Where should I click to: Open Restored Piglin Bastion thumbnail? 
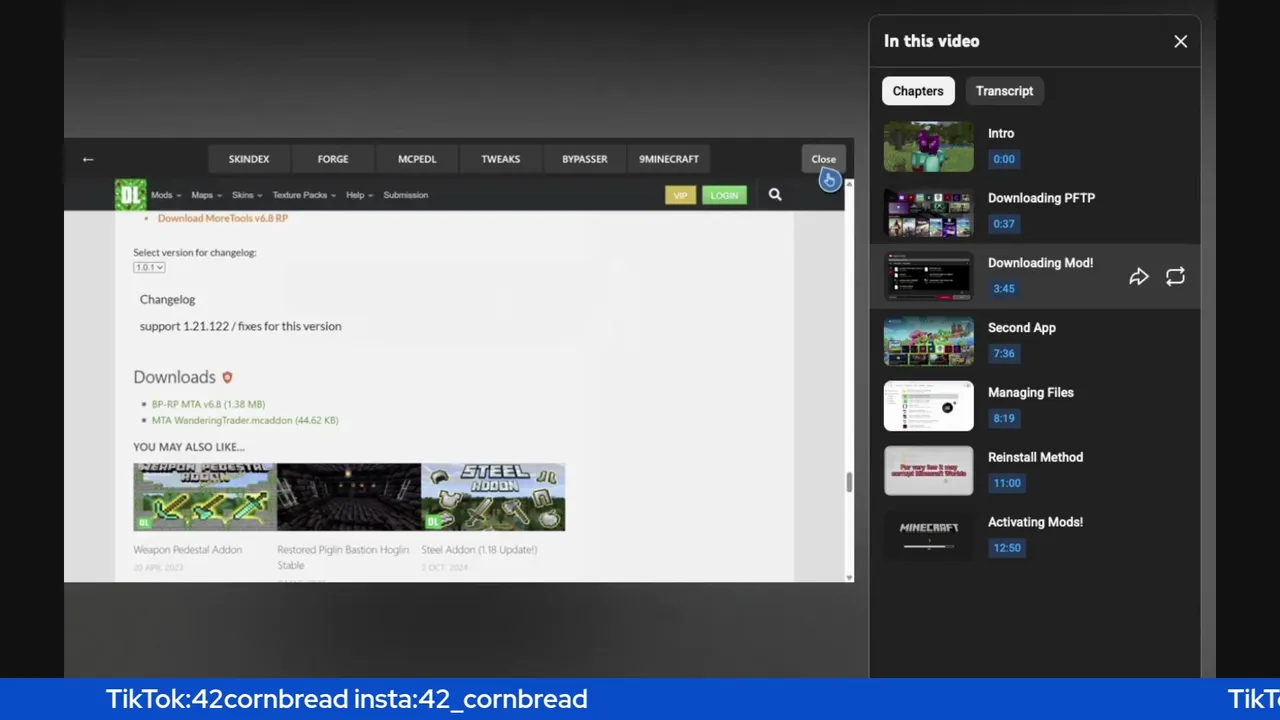point(349,497)
